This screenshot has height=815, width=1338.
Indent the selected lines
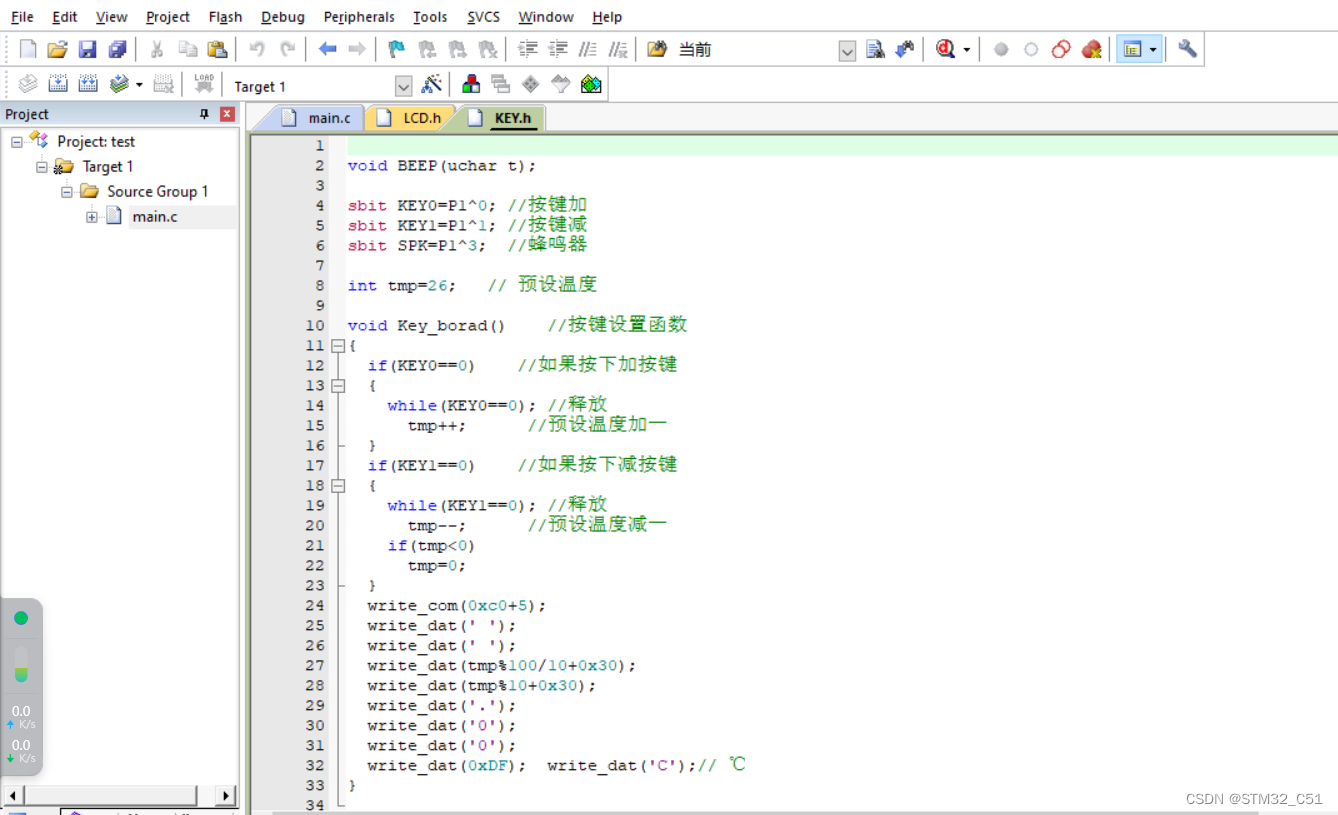[x=528, y=49]
